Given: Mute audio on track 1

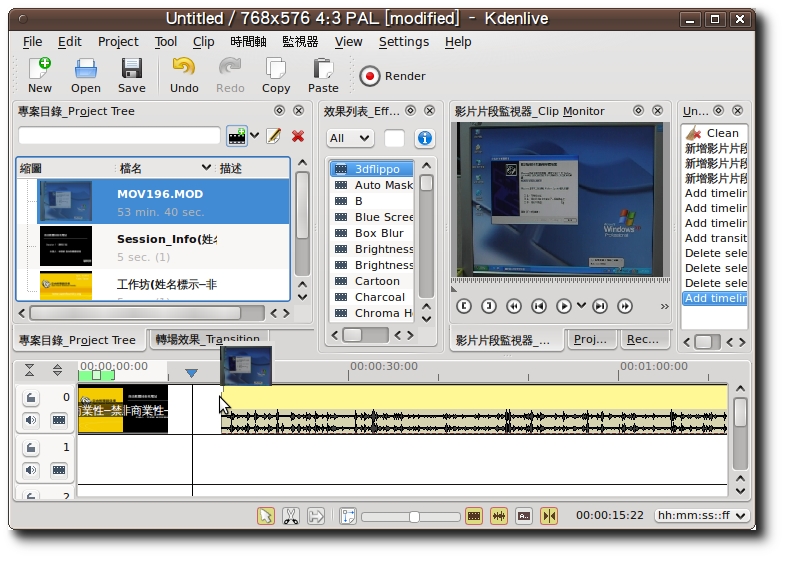Looking at the screenshot, I should coord(31,470).
